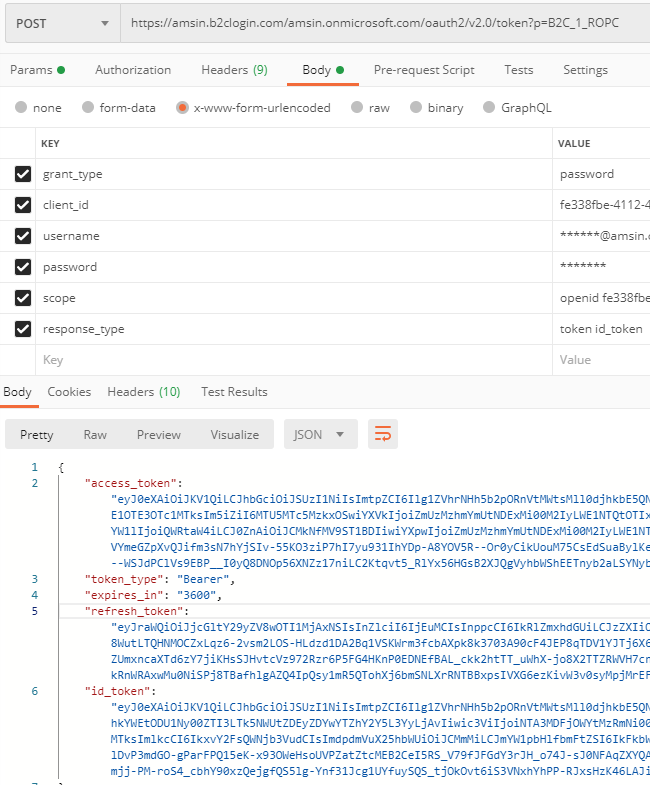Image resolution: width=650 pixels, height=785 pixels.
Task: Click the client_id value fe338fbe-4112
Action: (601, 205)
